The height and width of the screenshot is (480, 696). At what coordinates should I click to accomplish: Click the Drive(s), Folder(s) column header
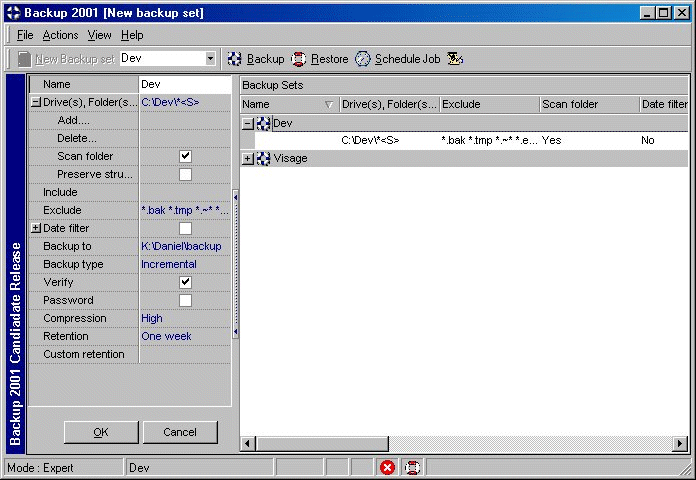pyautogui.click(x=389, y=104)
